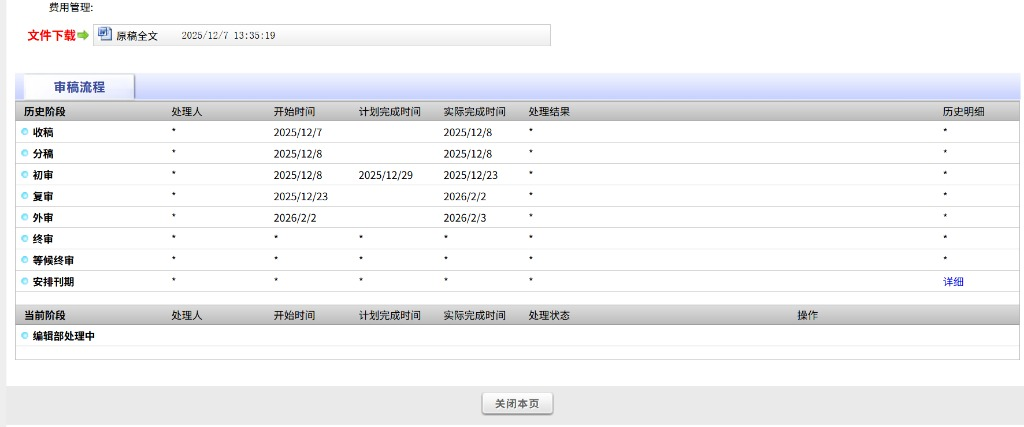Open the 审稿流程 tab
Image resolution: width=1024 pixels, height=427 pixels.
point(79,88)
